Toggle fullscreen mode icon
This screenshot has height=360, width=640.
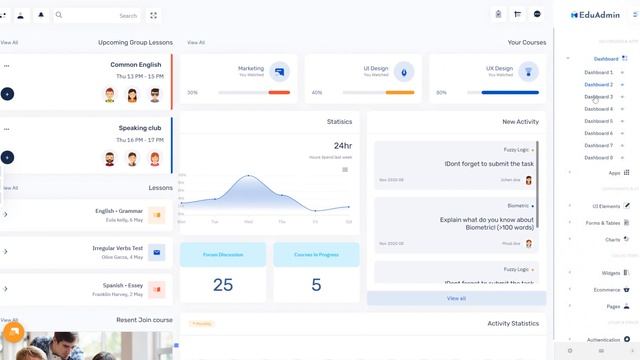point(153,16)
